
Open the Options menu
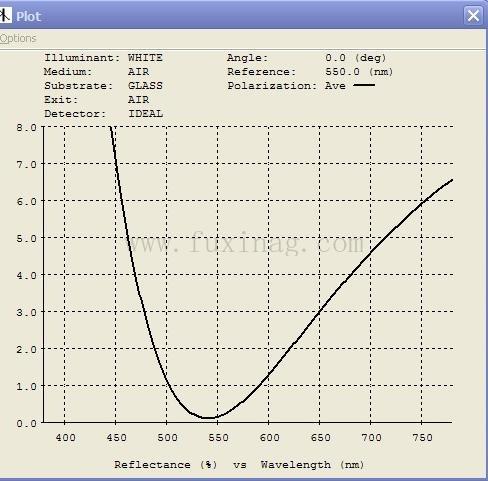click(18, 39)
